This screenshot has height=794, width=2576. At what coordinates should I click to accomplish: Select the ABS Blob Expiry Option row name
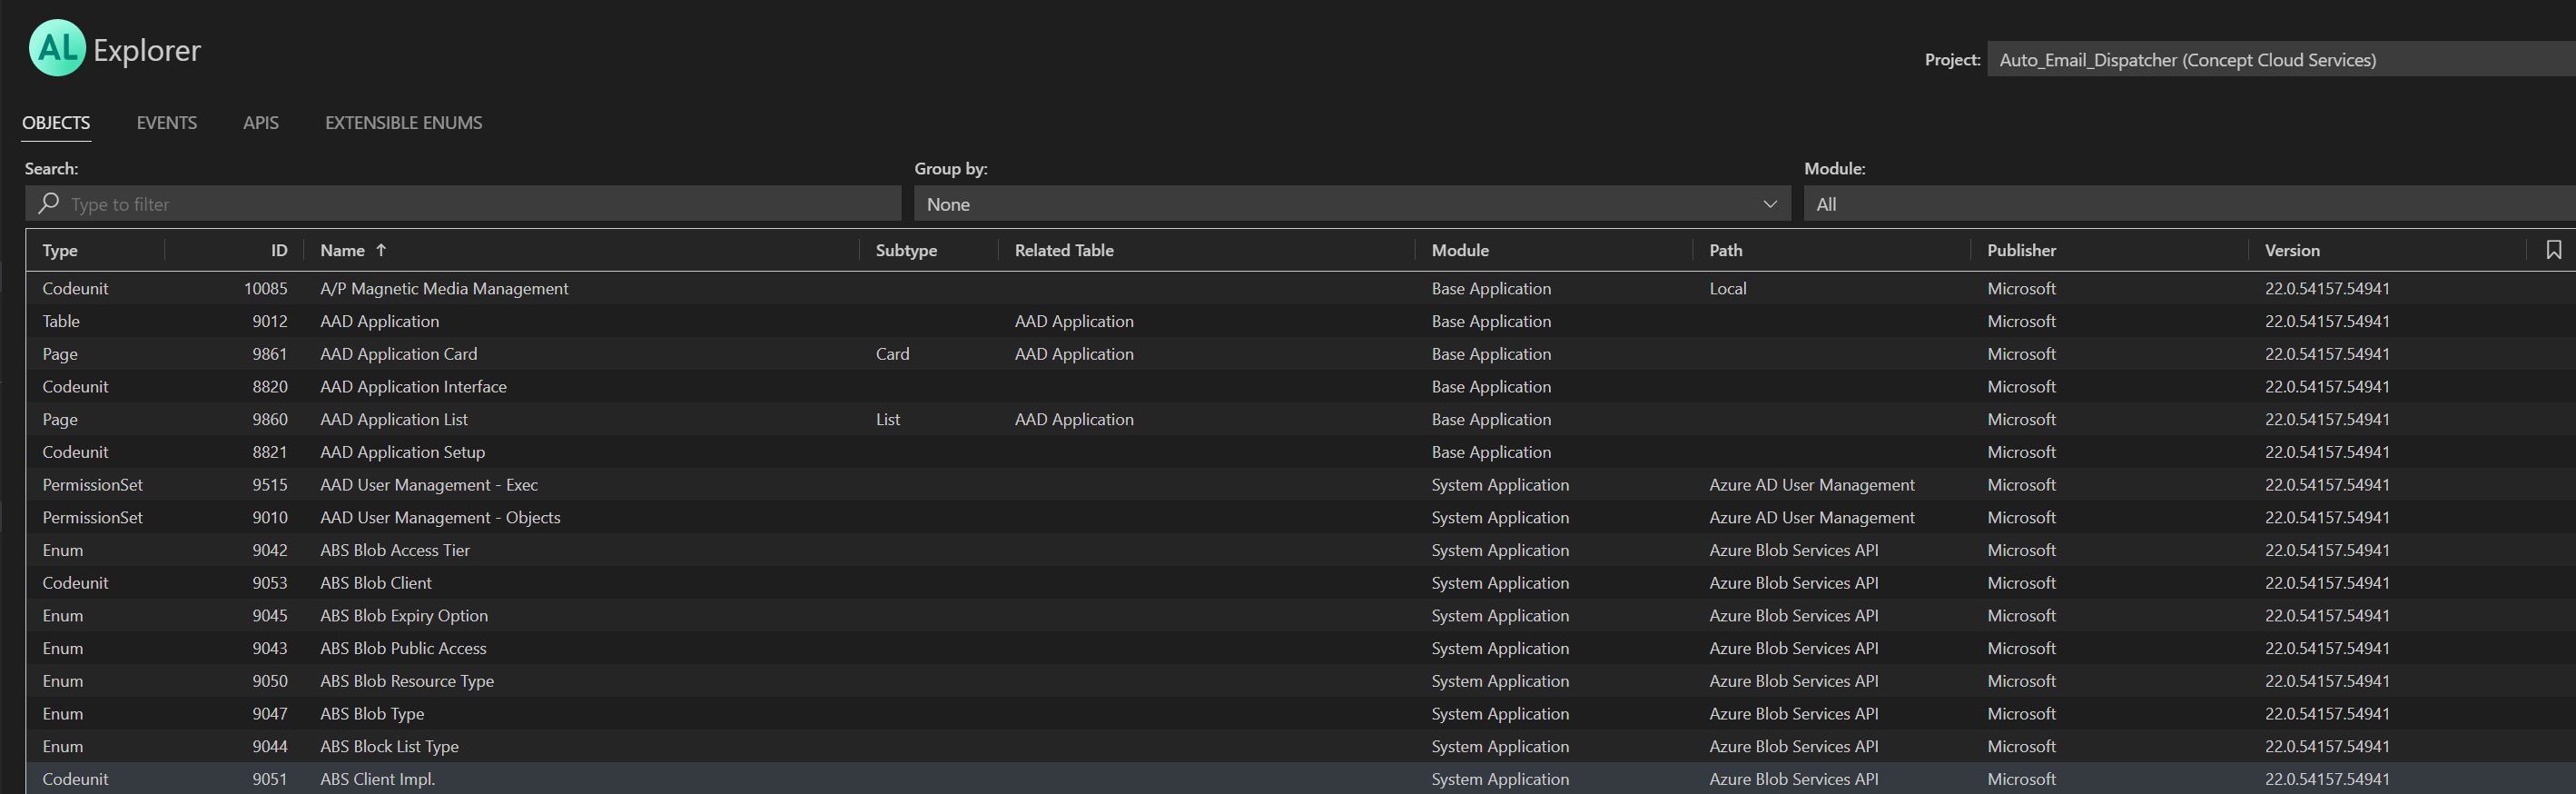404,616
